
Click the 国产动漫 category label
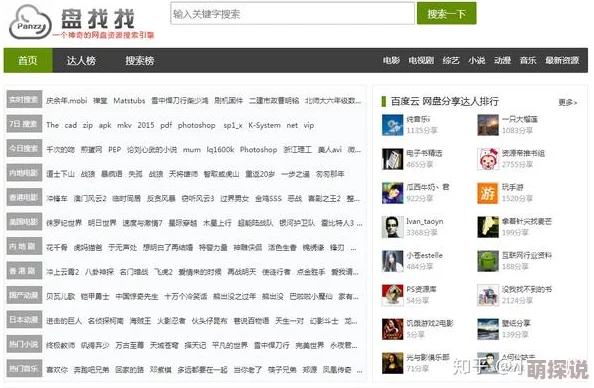(x=24, y=296)
